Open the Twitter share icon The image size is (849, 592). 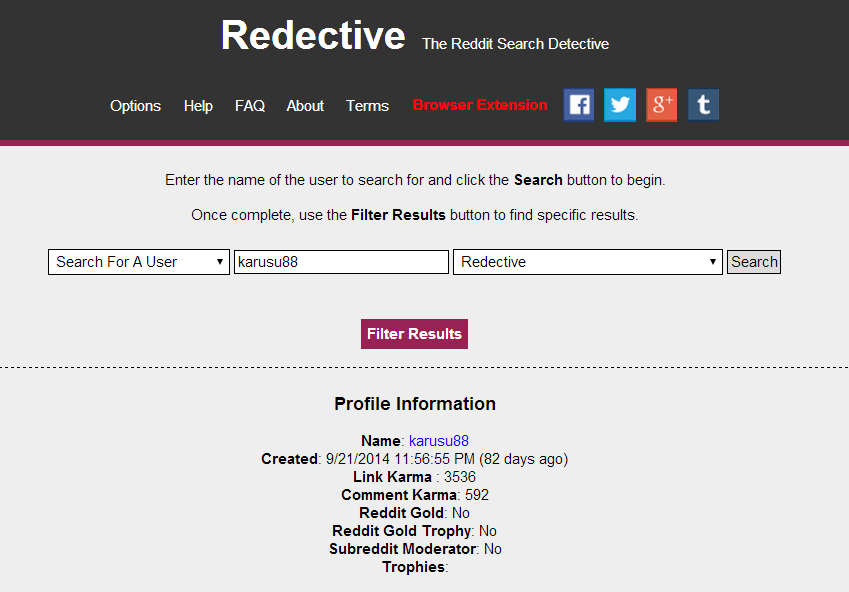tap(620, 105)
